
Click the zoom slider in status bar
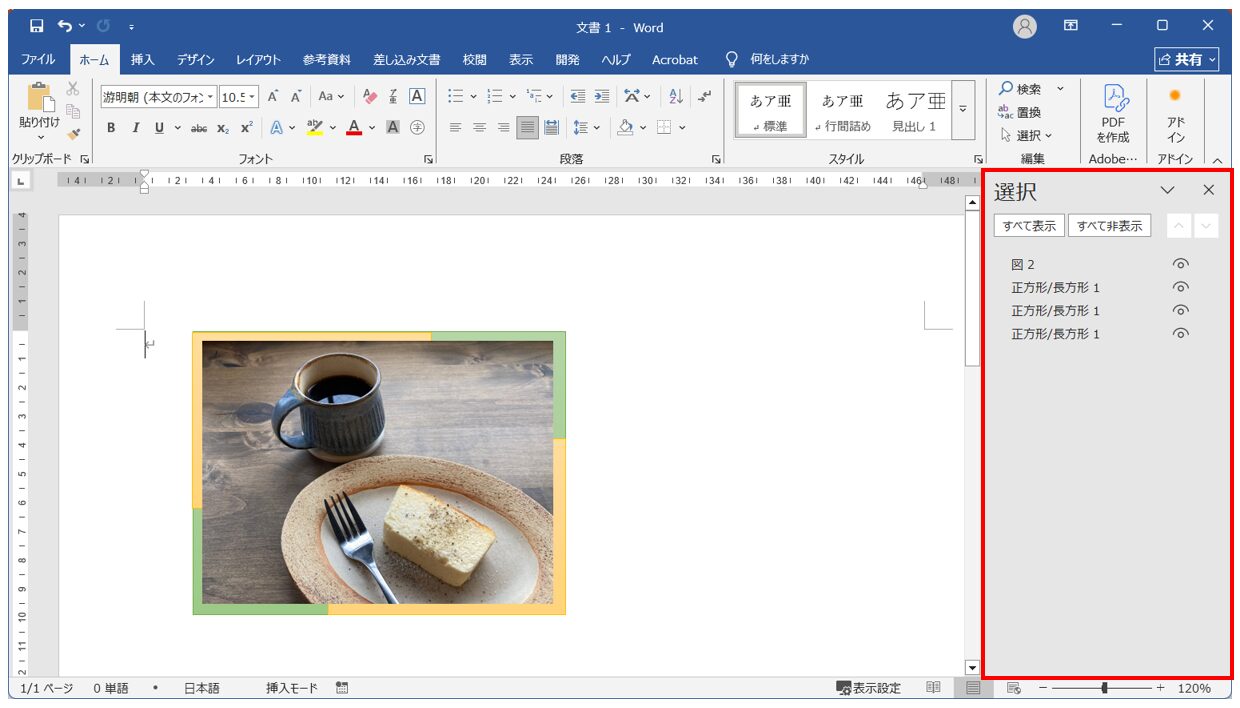click(1104, 688)
